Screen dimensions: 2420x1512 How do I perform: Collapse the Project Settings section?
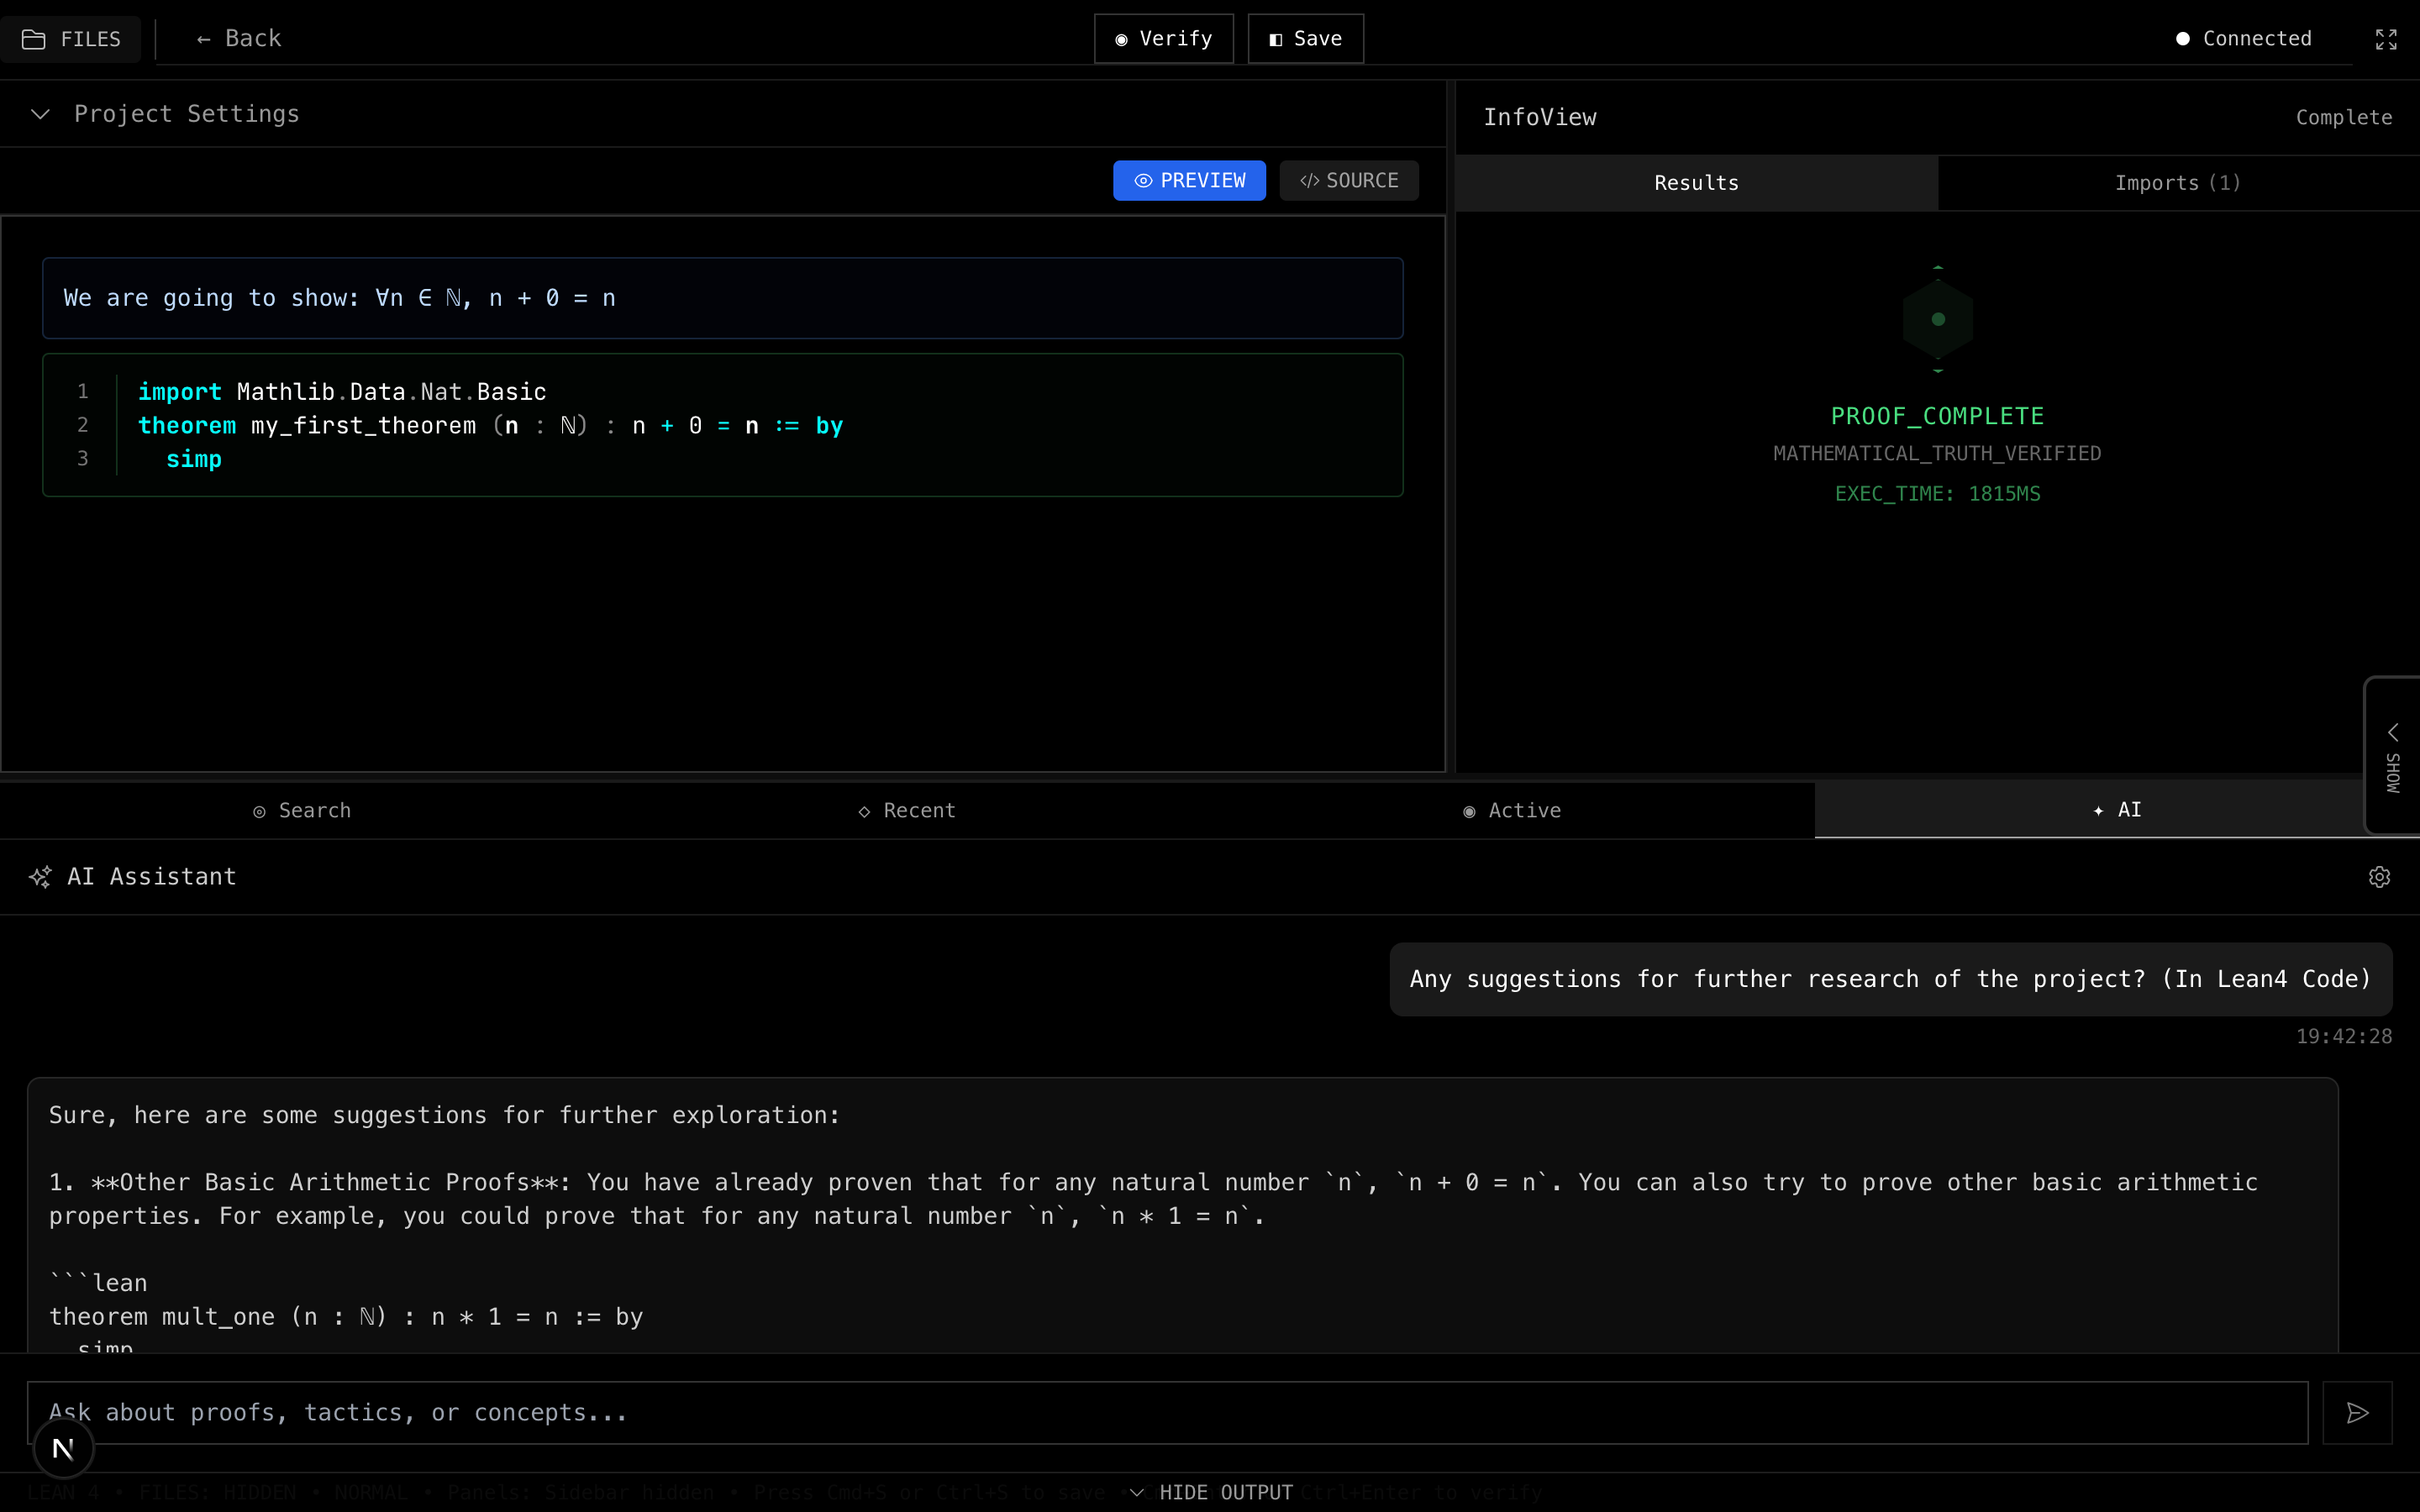click(41, 114)
